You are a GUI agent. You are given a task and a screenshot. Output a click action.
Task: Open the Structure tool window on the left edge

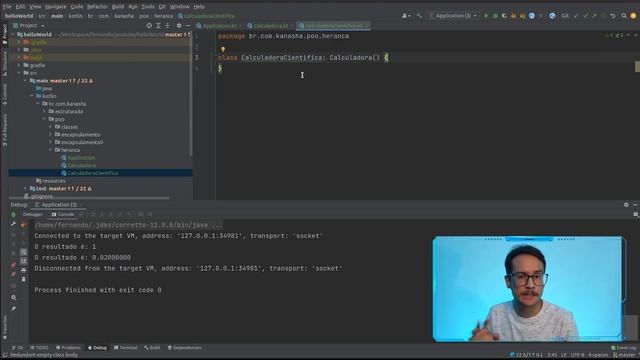click(4, 64)
